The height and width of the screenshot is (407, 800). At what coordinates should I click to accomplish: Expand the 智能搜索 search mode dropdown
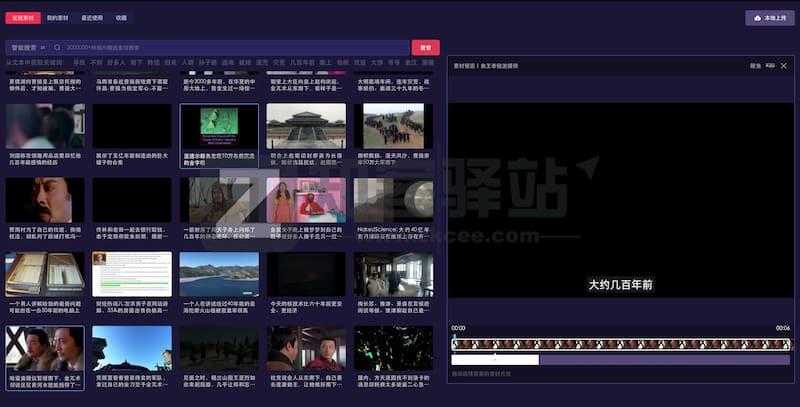click(28, 47)
